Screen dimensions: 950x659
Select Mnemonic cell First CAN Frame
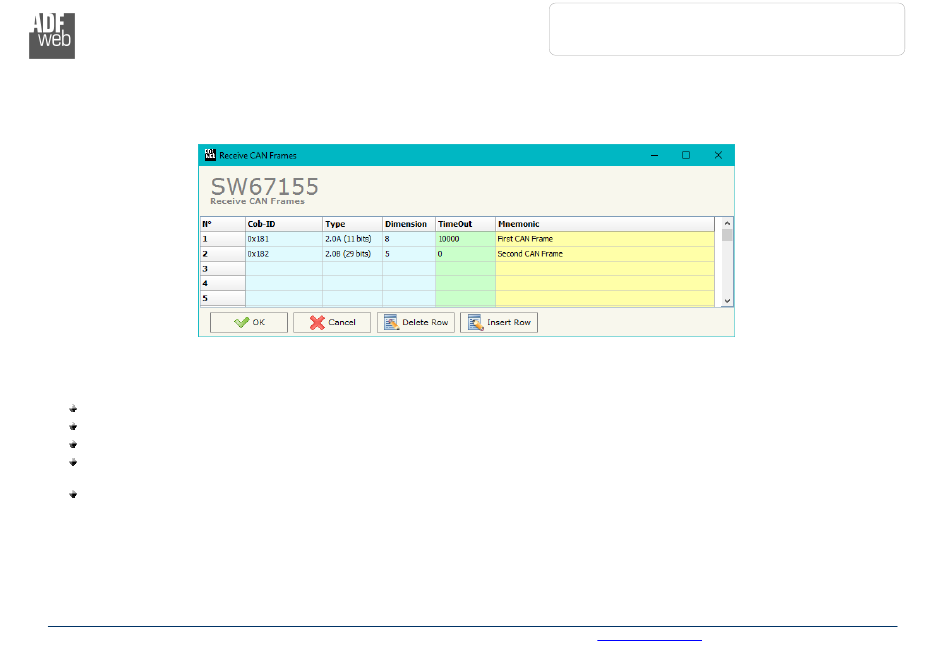(x=605, y=239)
